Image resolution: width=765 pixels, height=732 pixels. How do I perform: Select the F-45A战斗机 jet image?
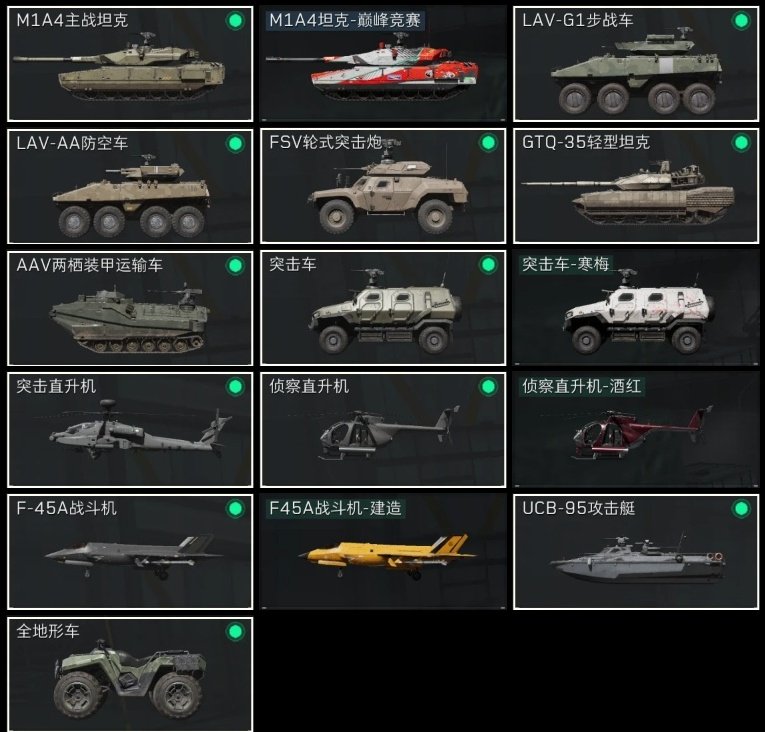[x=133, y=556]
